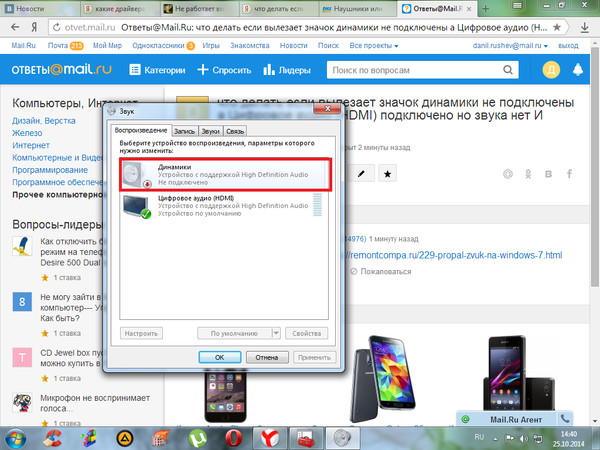Click red toolbox taskbar icon
The image size is (600, 450).
(x=306, y=439)
